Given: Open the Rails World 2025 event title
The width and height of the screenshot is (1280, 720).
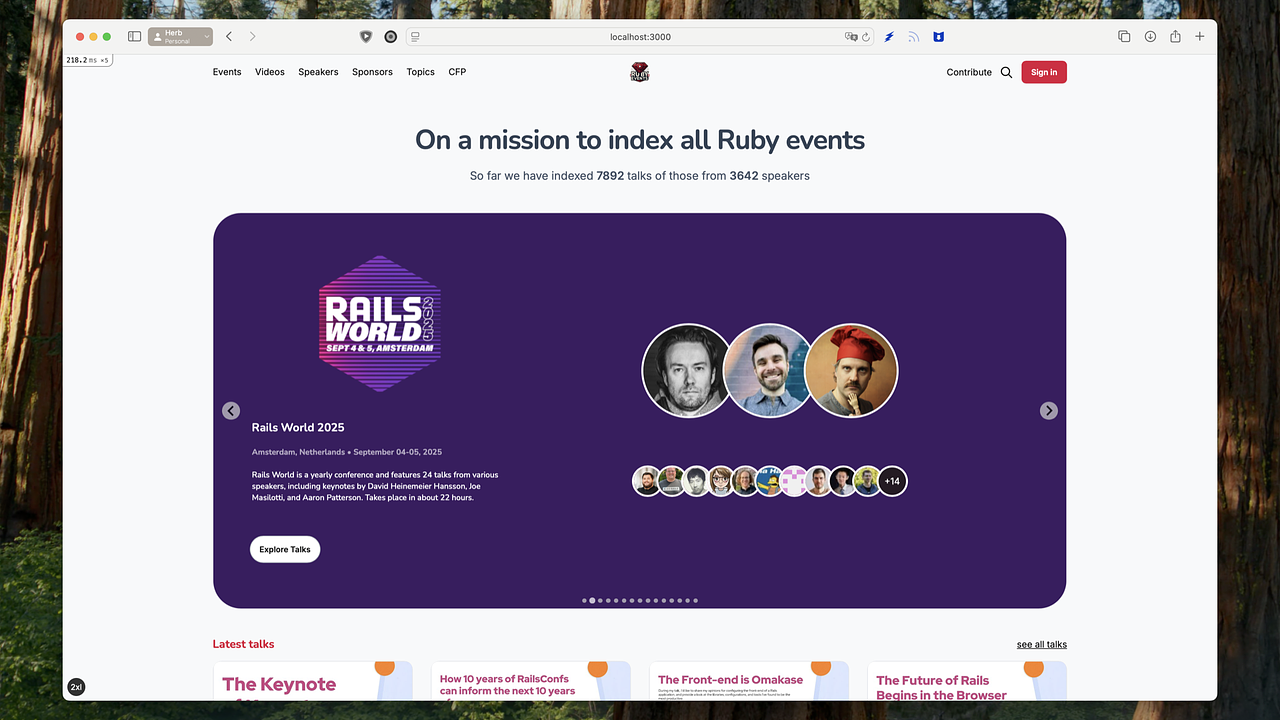Looking at the screenshot, I should pos(298,427).
